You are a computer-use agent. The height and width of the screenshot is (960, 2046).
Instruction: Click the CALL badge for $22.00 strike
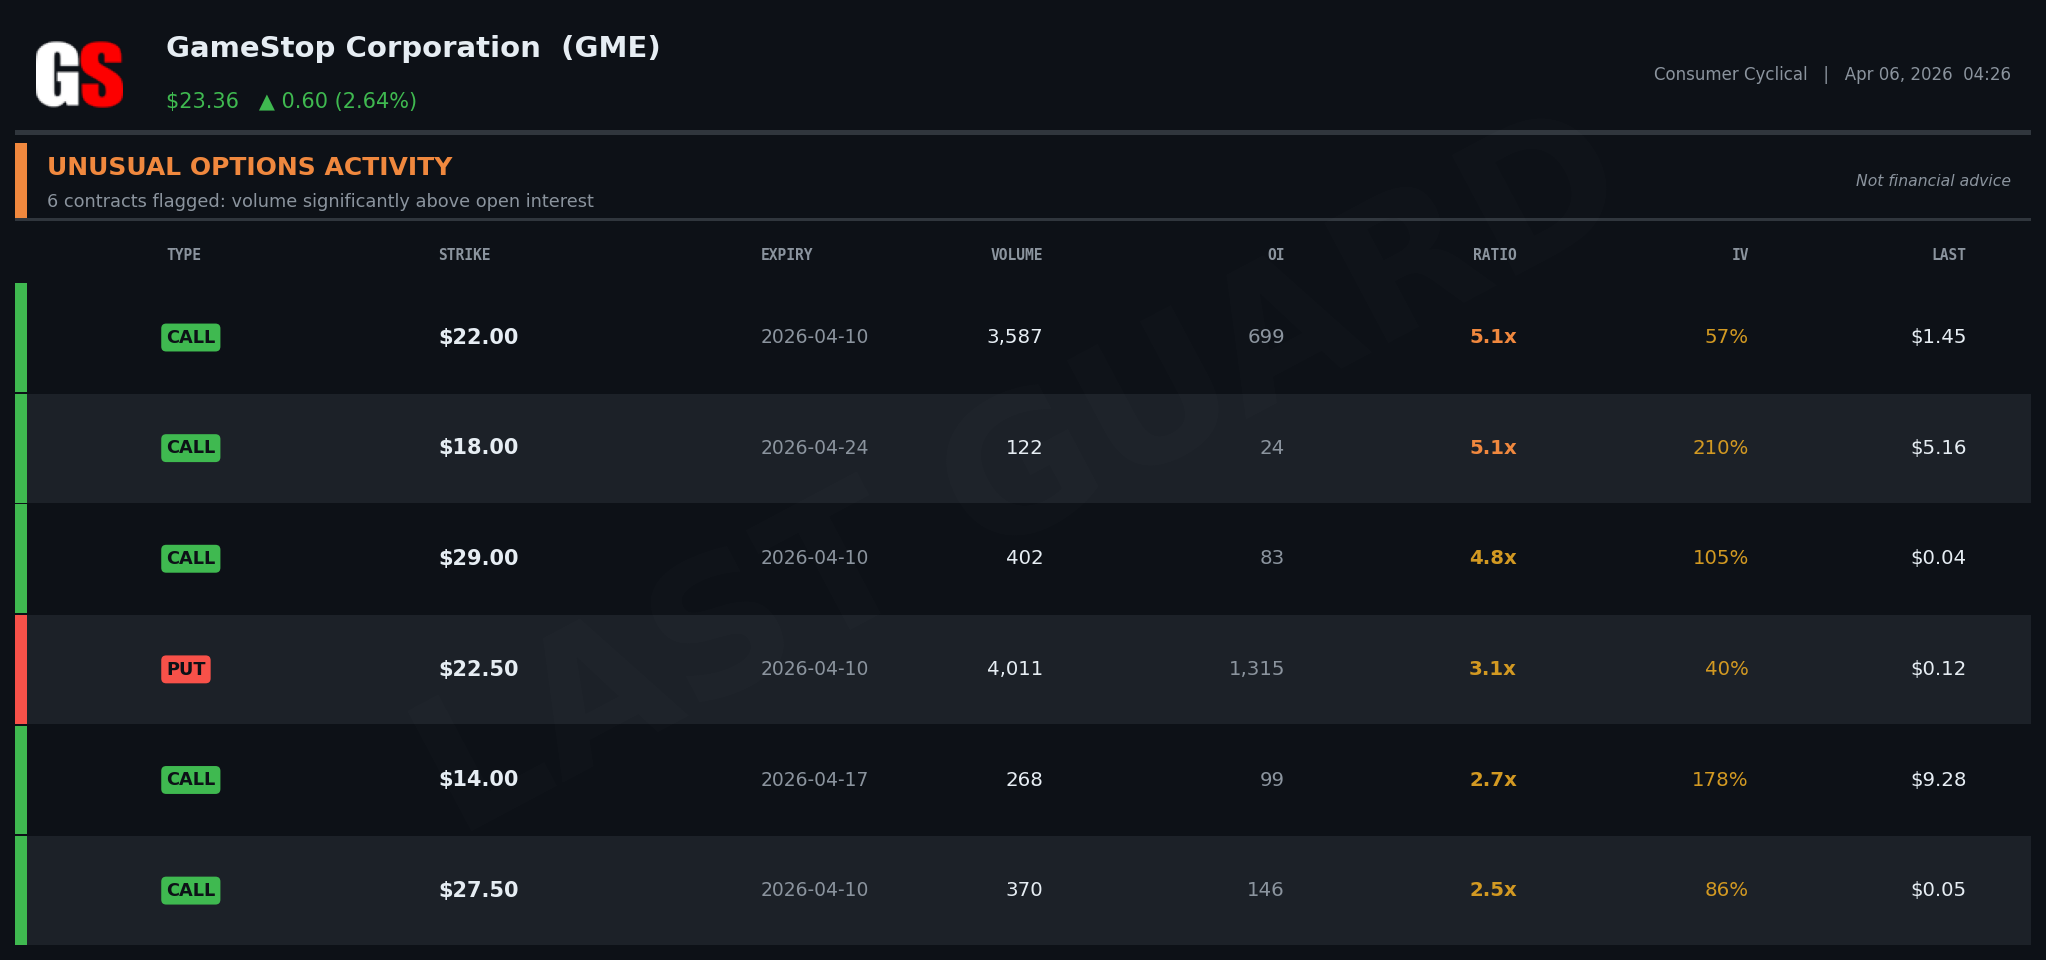coord(190,337)
